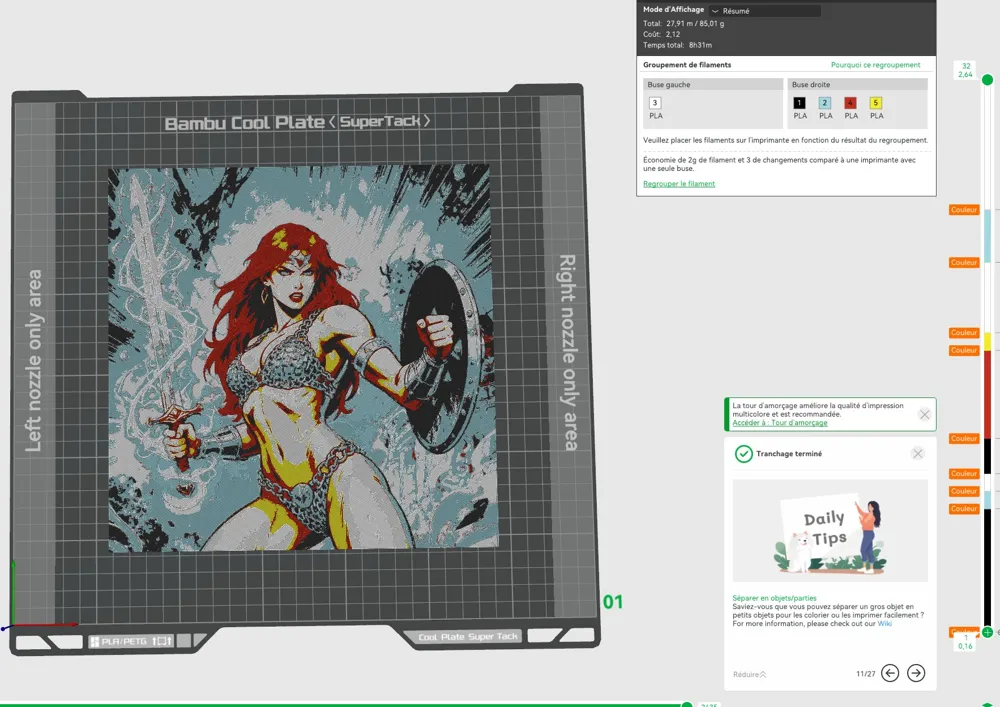Open the Daily Tips illustration
1000x707 pixels.
tap(830, 530)
